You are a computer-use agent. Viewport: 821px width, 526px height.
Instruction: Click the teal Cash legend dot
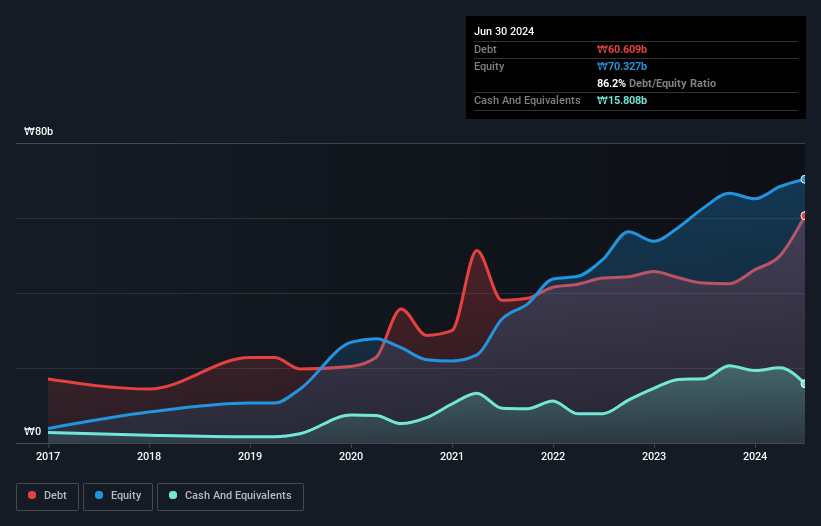[173, 495]
